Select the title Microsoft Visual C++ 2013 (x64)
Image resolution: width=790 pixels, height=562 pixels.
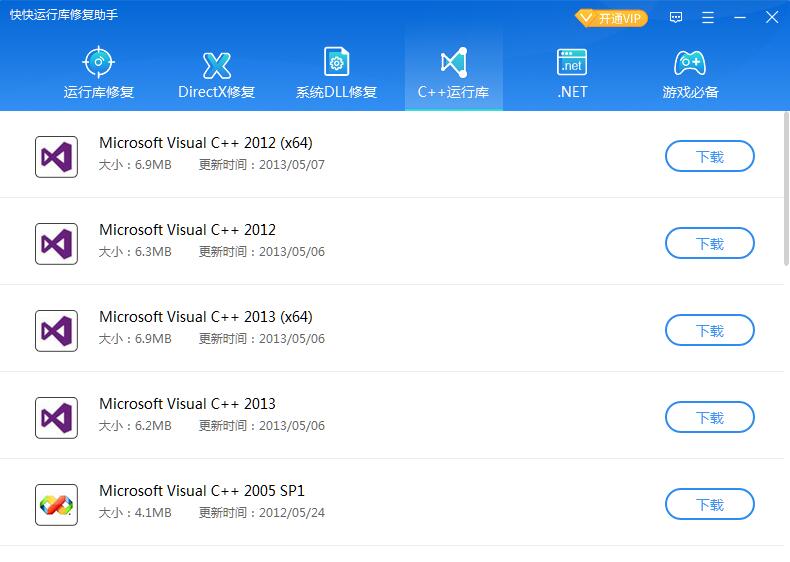(206, 317)
